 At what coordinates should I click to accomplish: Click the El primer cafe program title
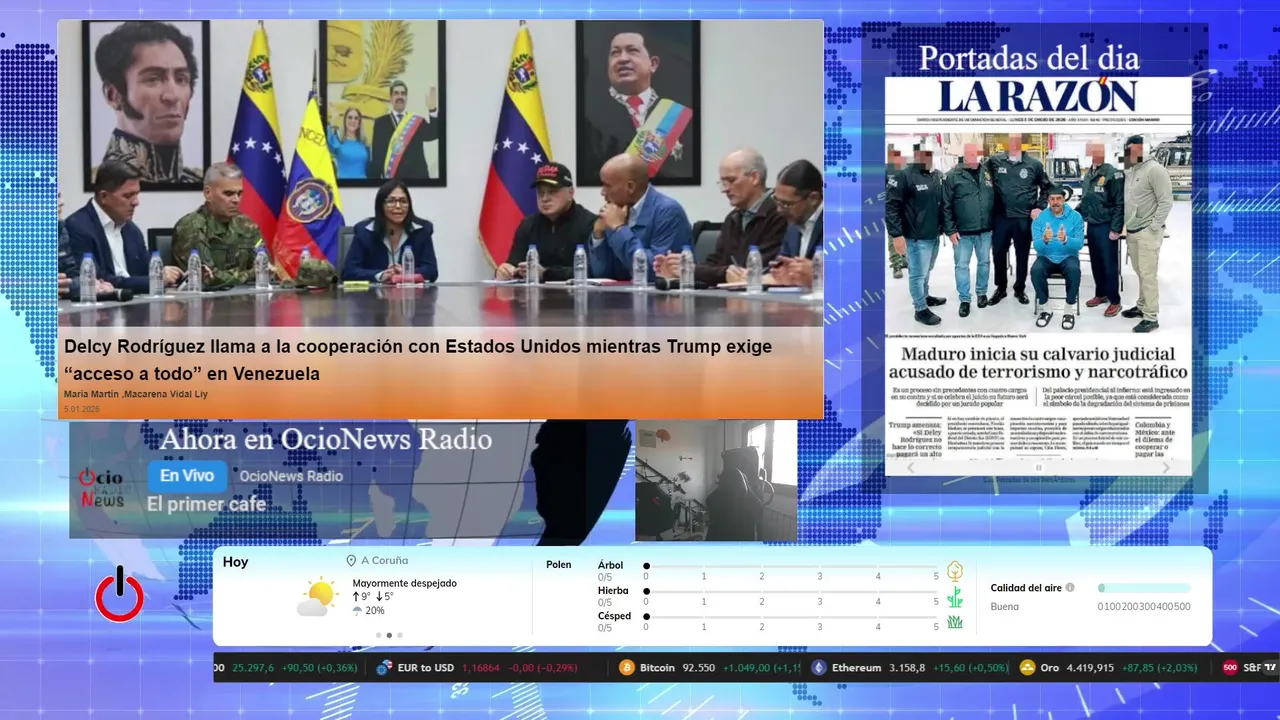(x=207, y=504)
